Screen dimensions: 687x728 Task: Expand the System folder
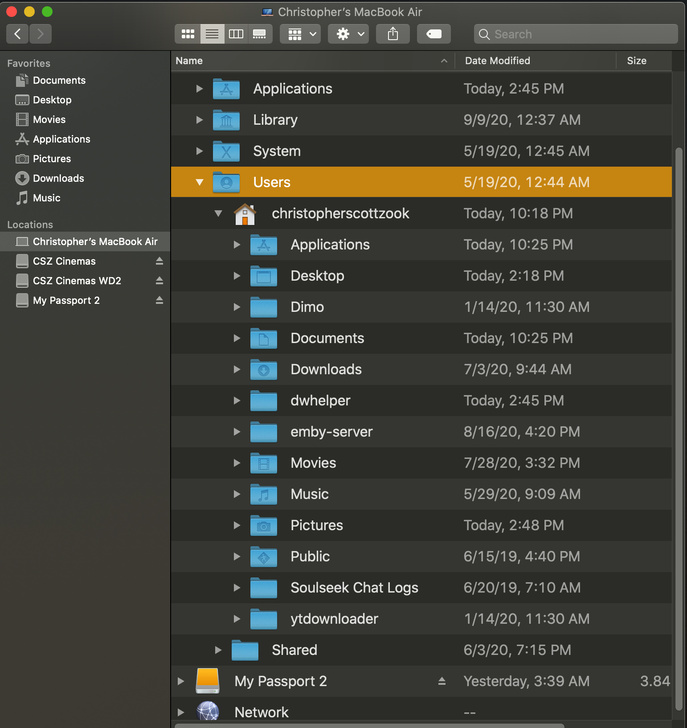pos(199,150)
